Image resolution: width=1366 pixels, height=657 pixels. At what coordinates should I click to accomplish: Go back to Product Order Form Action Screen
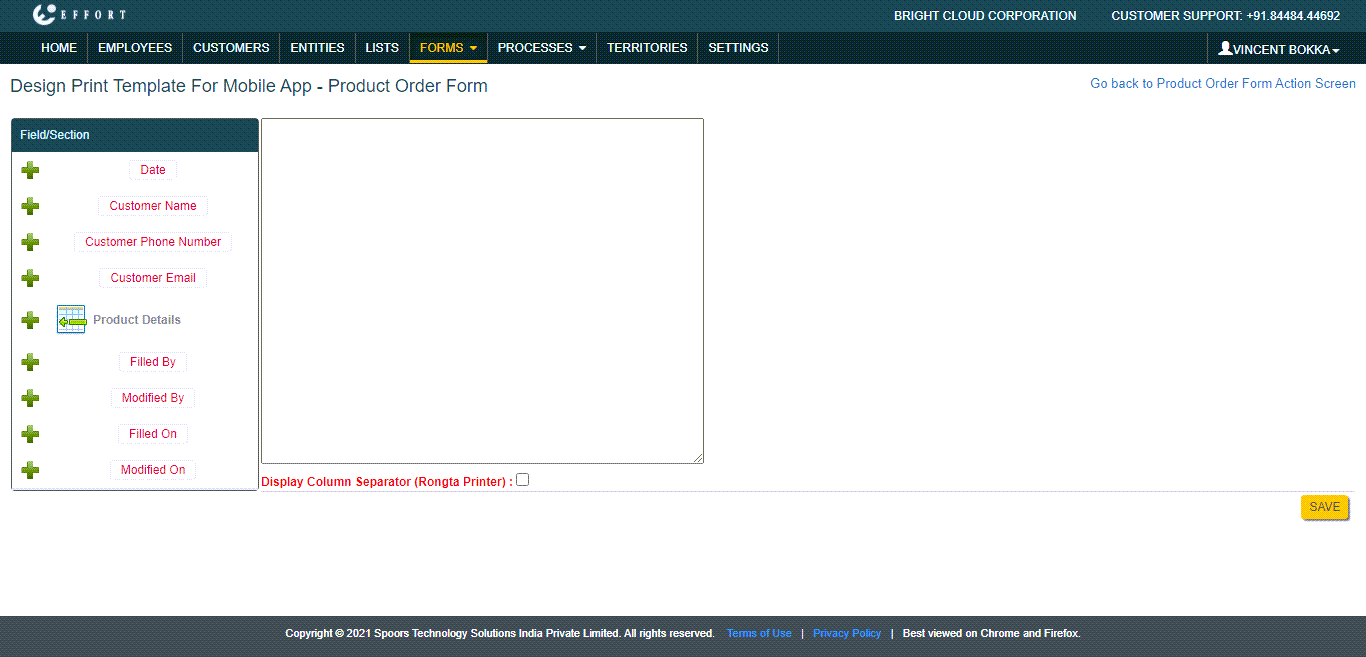[1222, 84]
